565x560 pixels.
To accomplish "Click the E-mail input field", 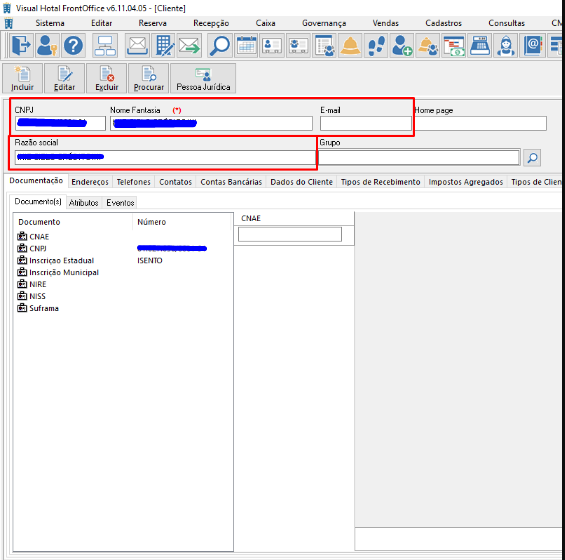I will 365,123.
